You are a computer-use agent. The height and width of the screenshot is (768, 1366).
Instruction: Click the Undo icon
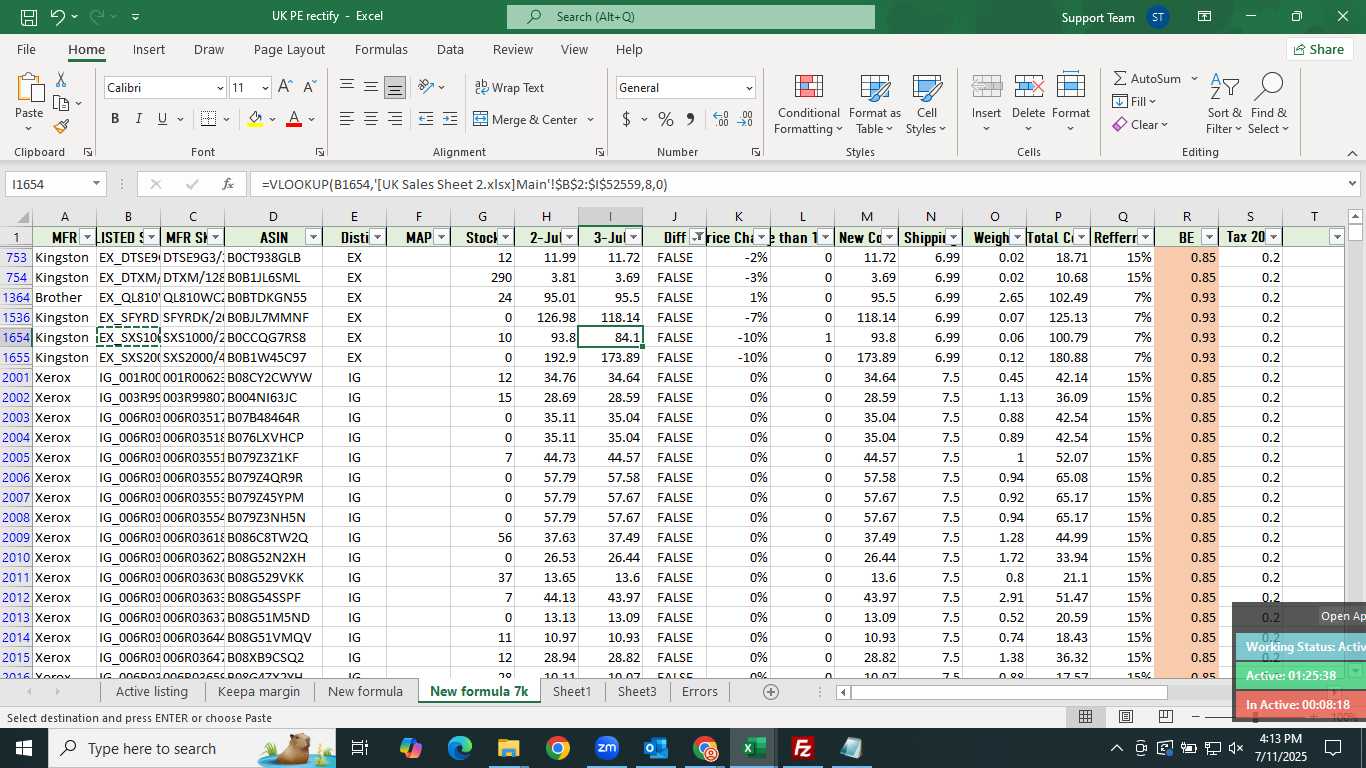click(58, 17)
